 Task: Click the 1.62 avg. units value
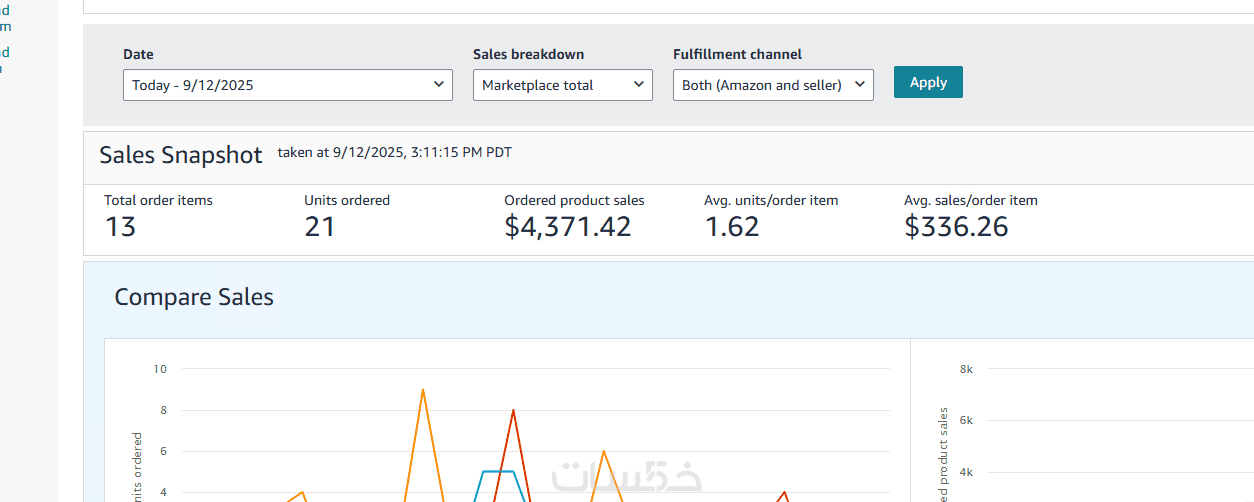point(732,227)
